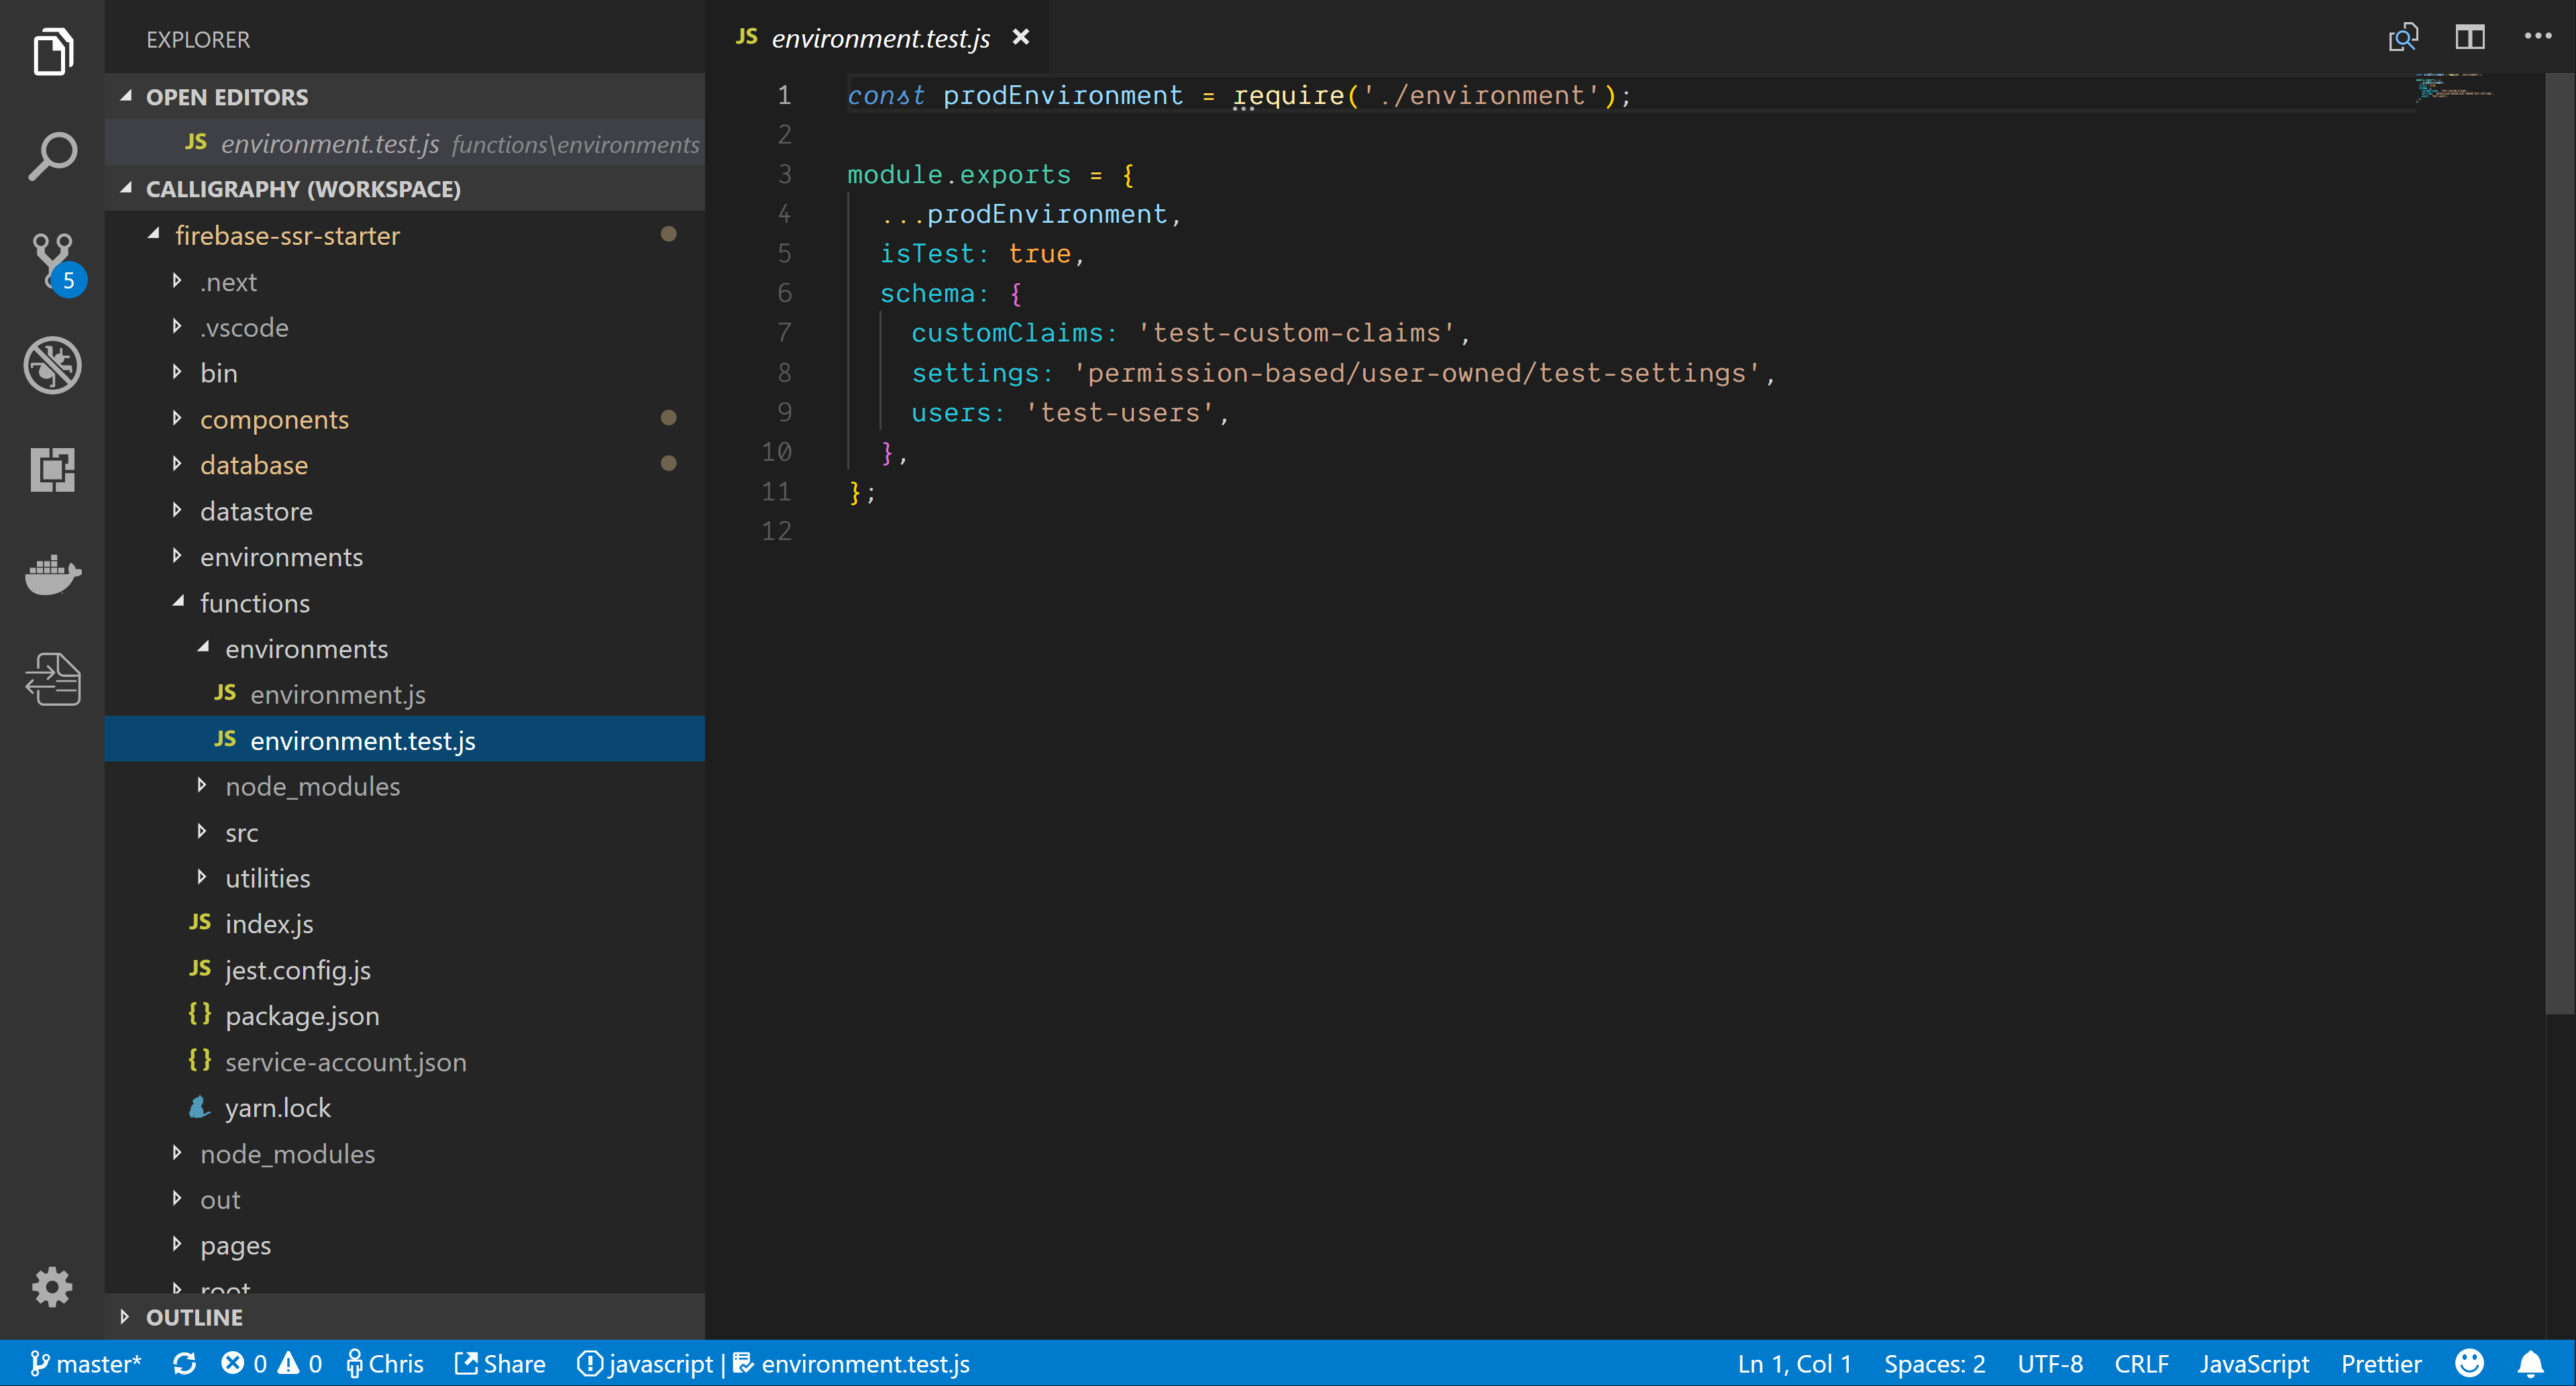Open service-account.json file
The image size is (2576, 1386).
coord(404,1062)
